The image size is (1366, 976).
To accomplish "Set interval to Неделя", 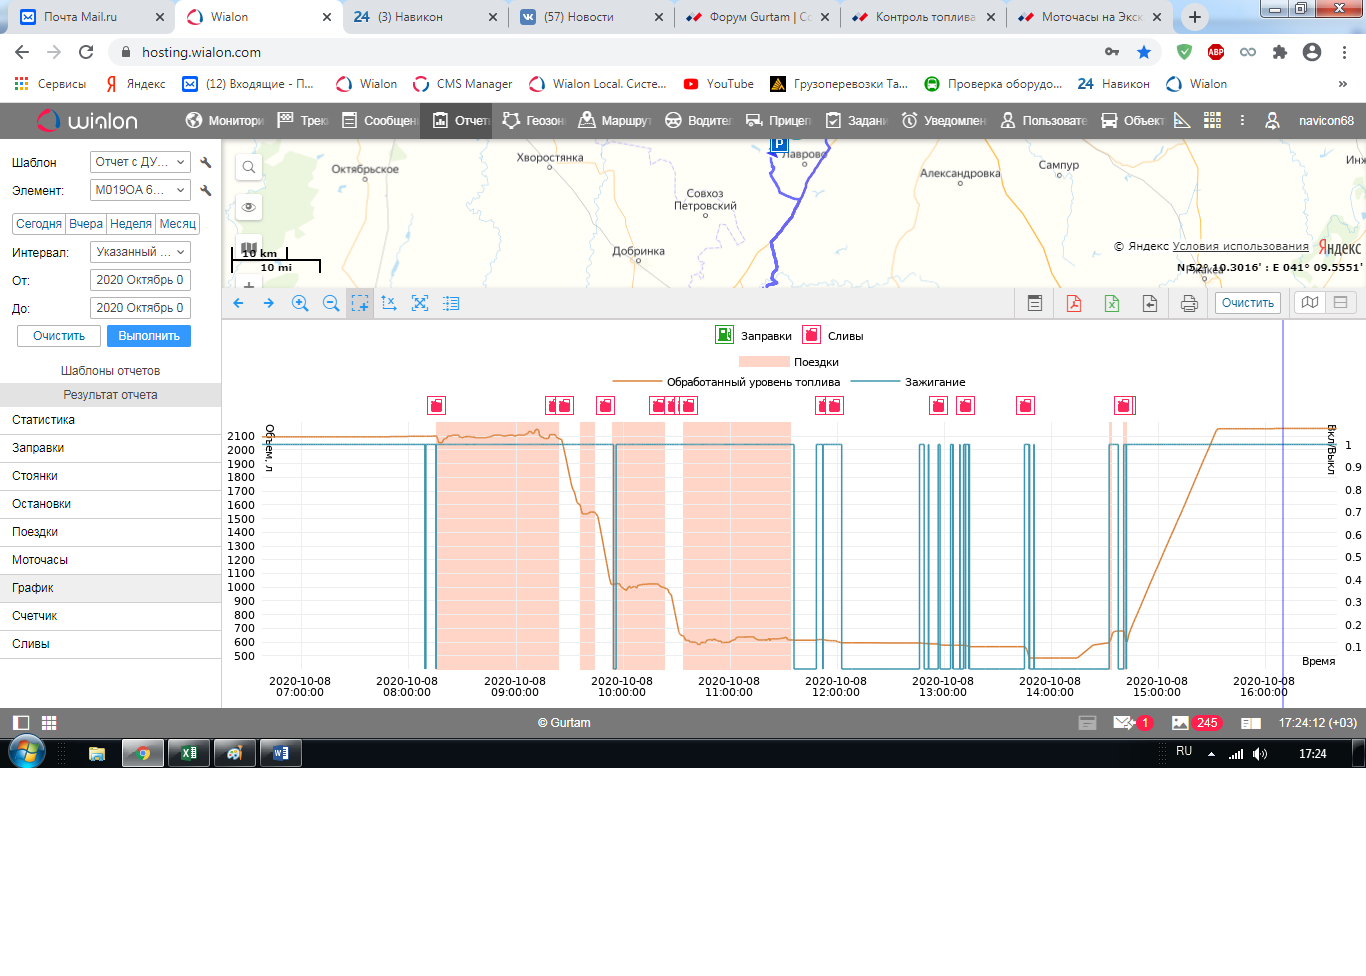I will (x=131, y=224).
